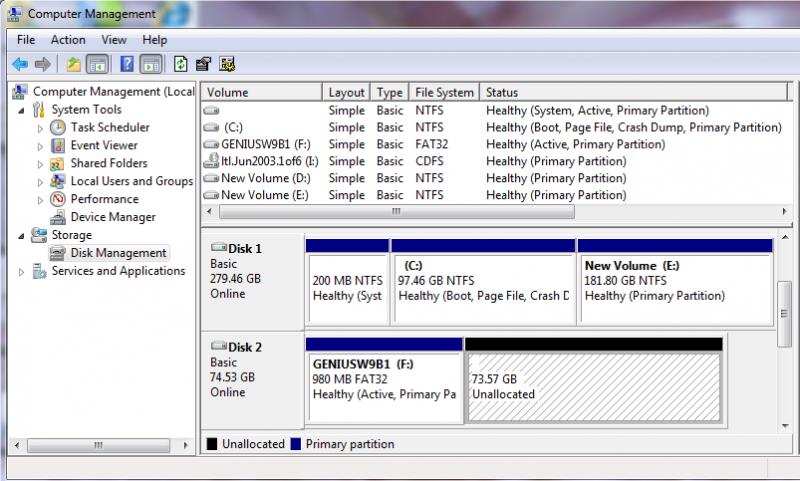Sort by the File System column header
Viewport: 800px width, 481px height.
point(443,92)
